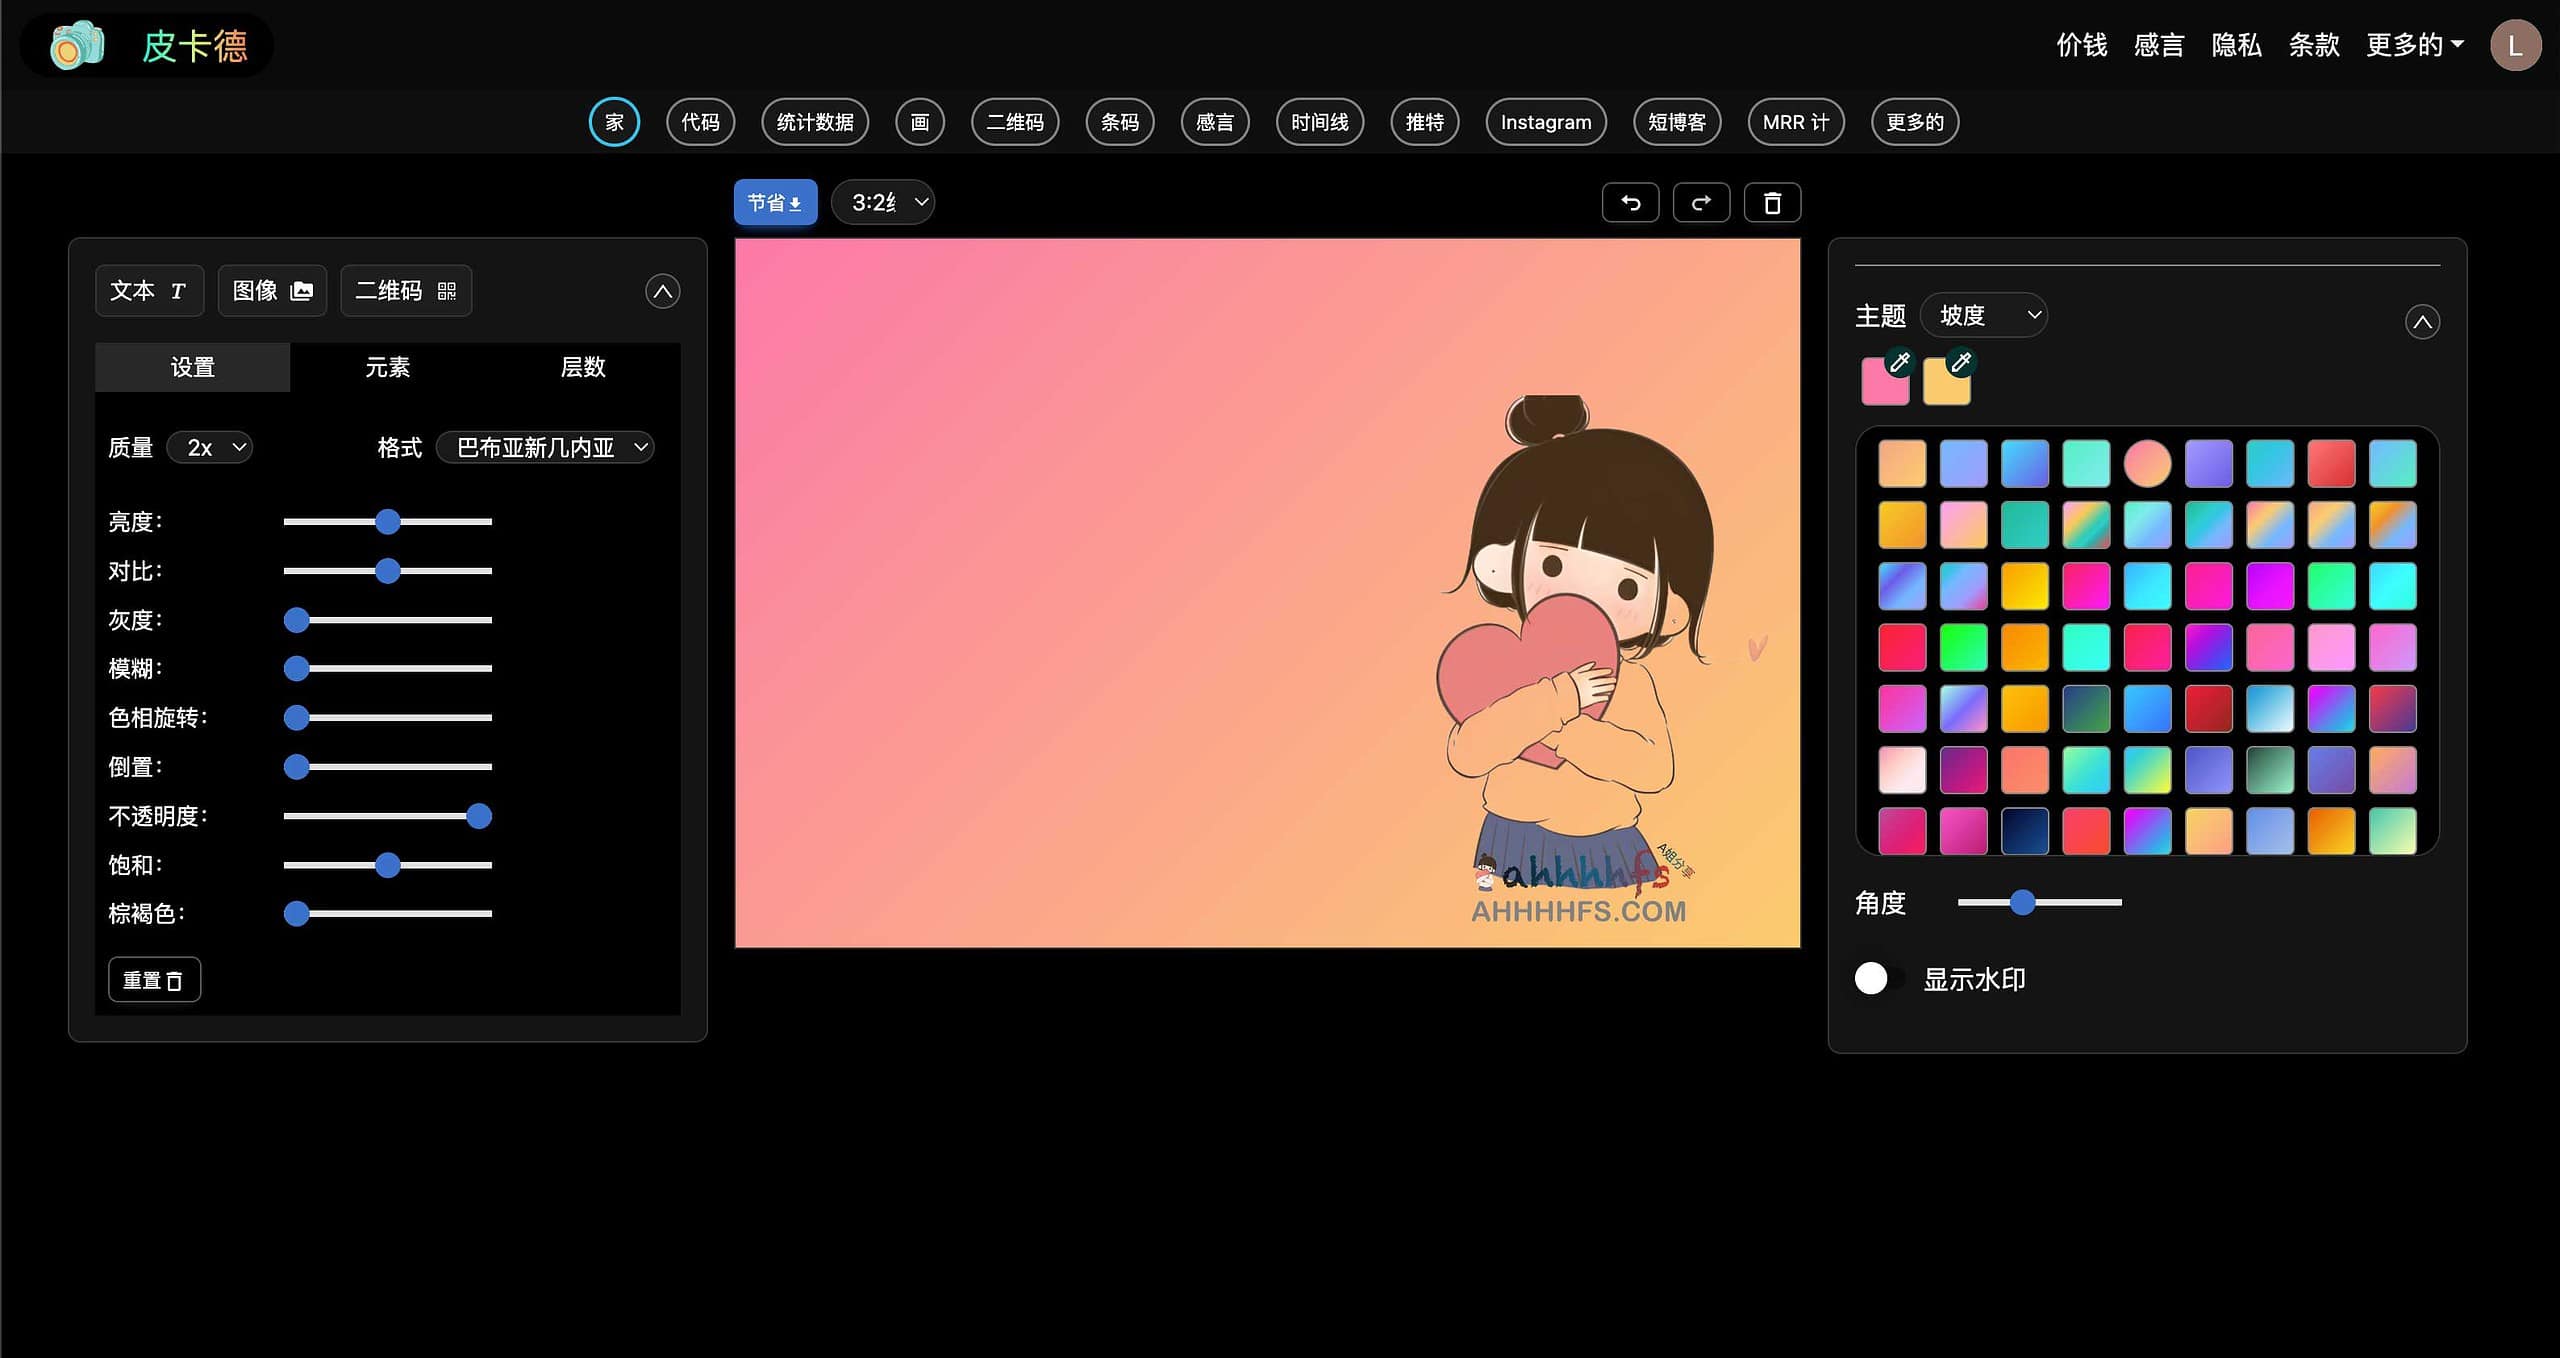Click the blue 节省 save button
Image resolution: width=2560 pixels, height=1358 pixels.
point(775,203)
